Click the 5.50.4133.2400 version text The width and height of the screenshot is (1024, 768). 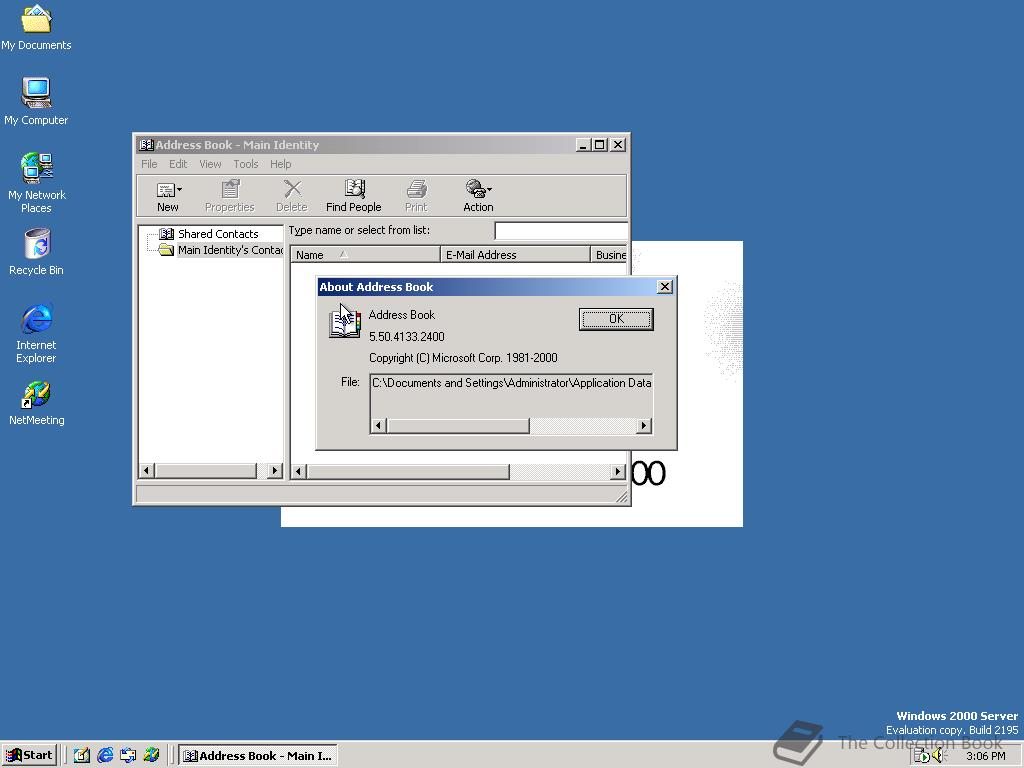(407, 337)
